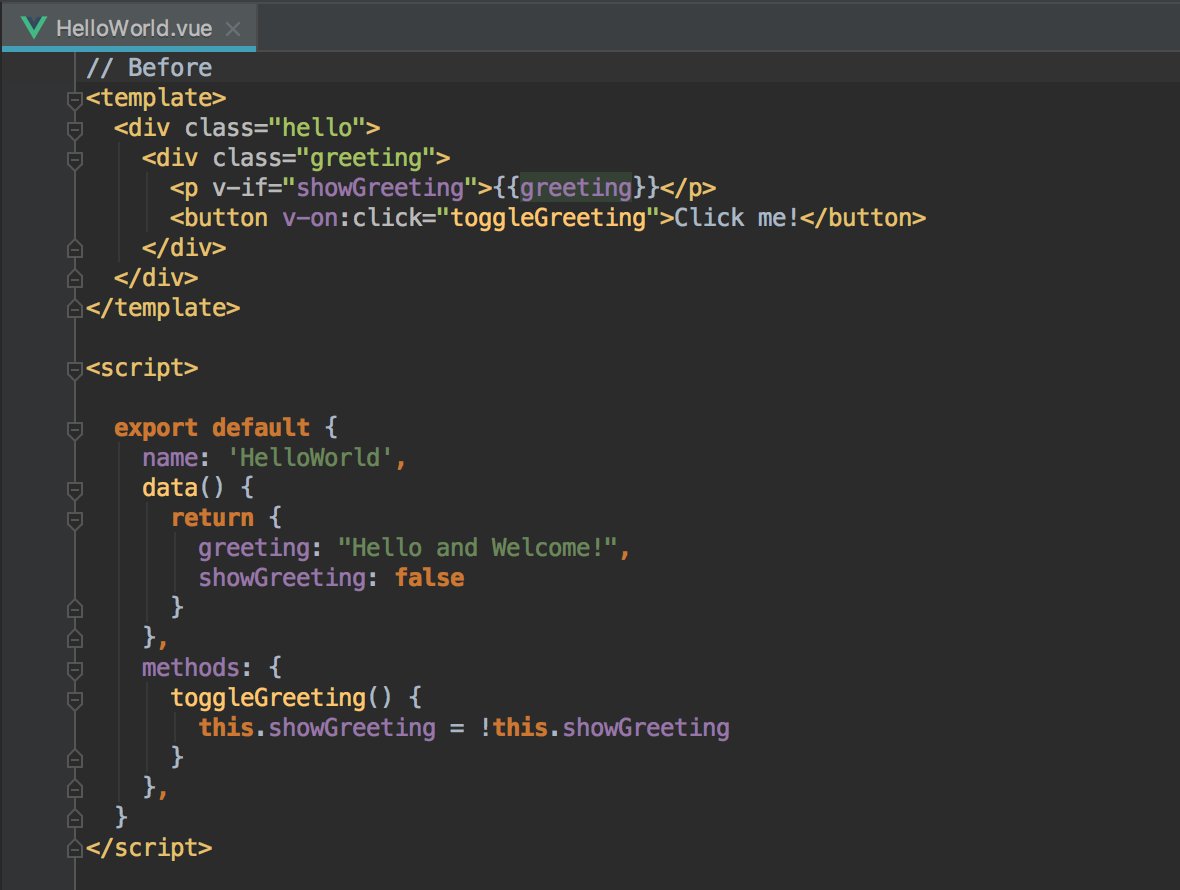Collapse the div class="hello" fold marker
This screenshot has width=1180, height=890.
click(75, 129)
